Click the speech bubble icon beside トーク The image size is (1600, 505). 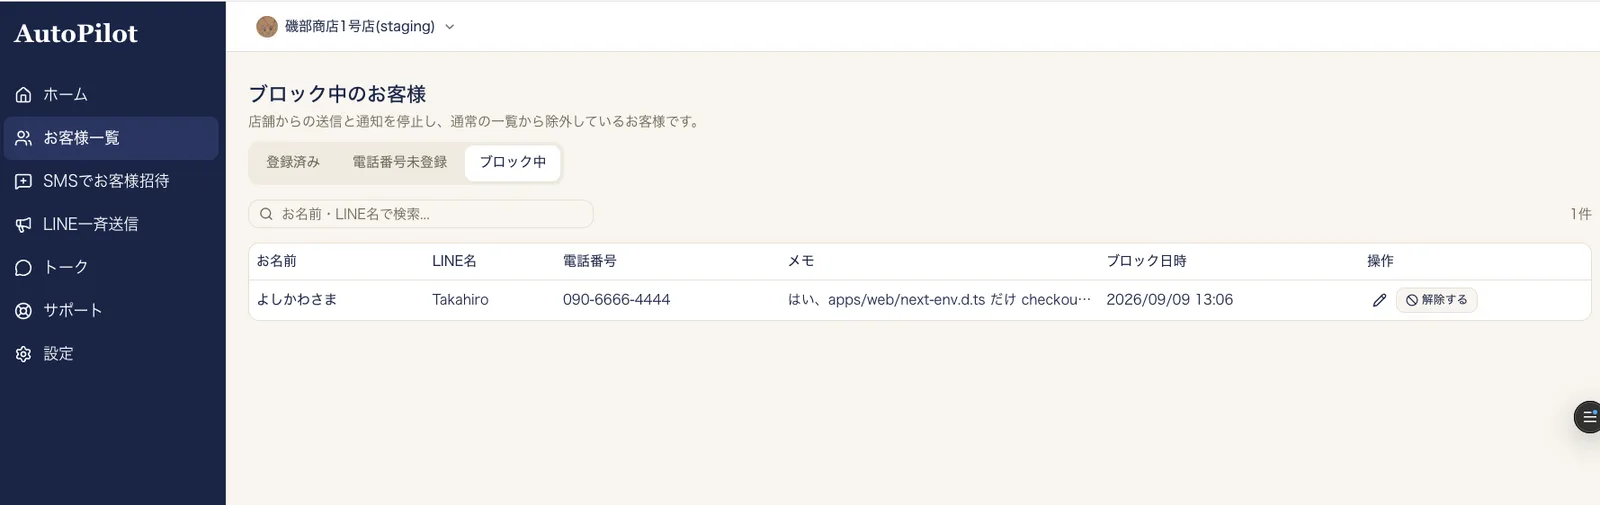[23, 268]
